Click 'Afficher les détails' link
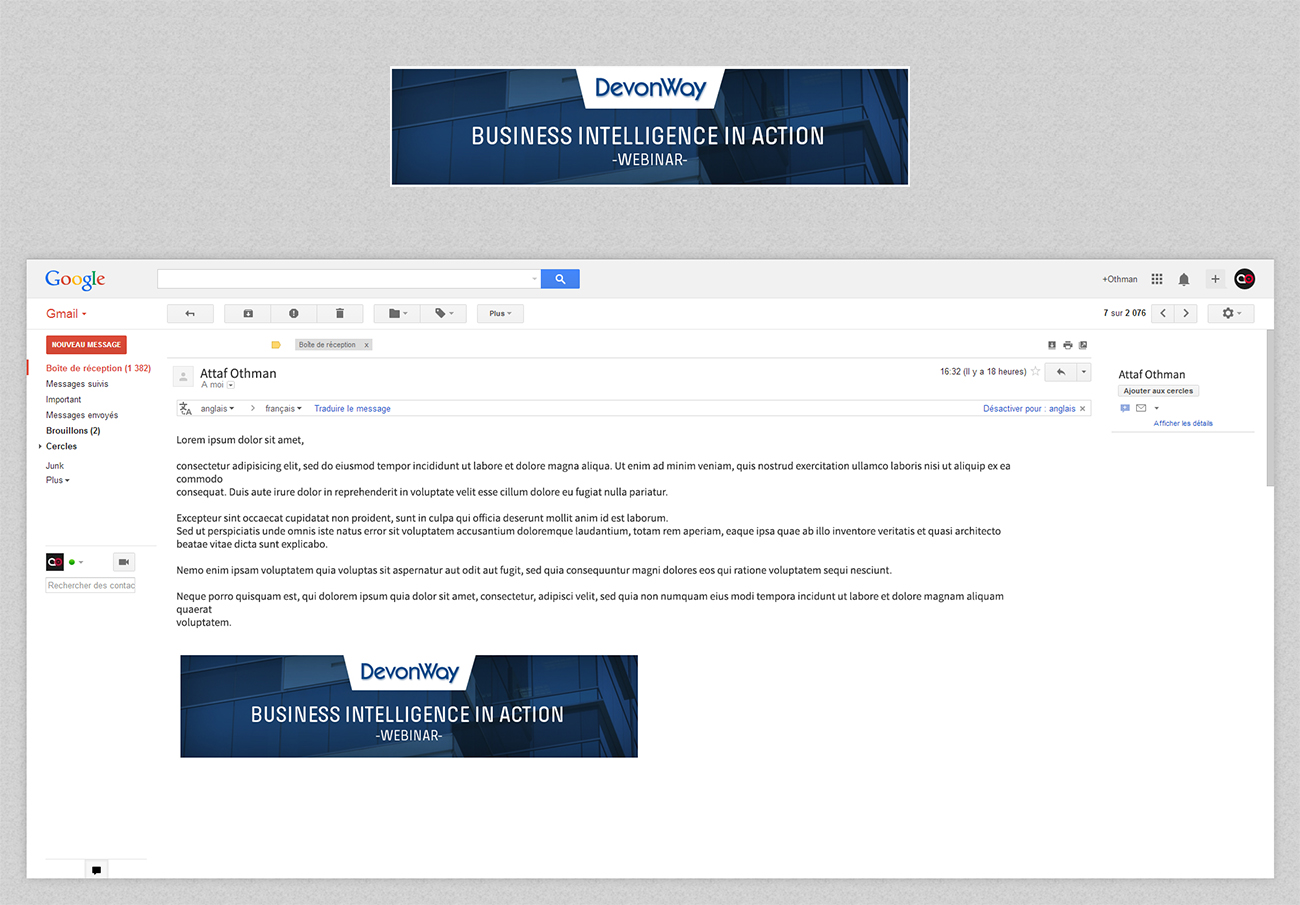The width and height of the screenshot is (1300, 905). tap(1183, 424)
